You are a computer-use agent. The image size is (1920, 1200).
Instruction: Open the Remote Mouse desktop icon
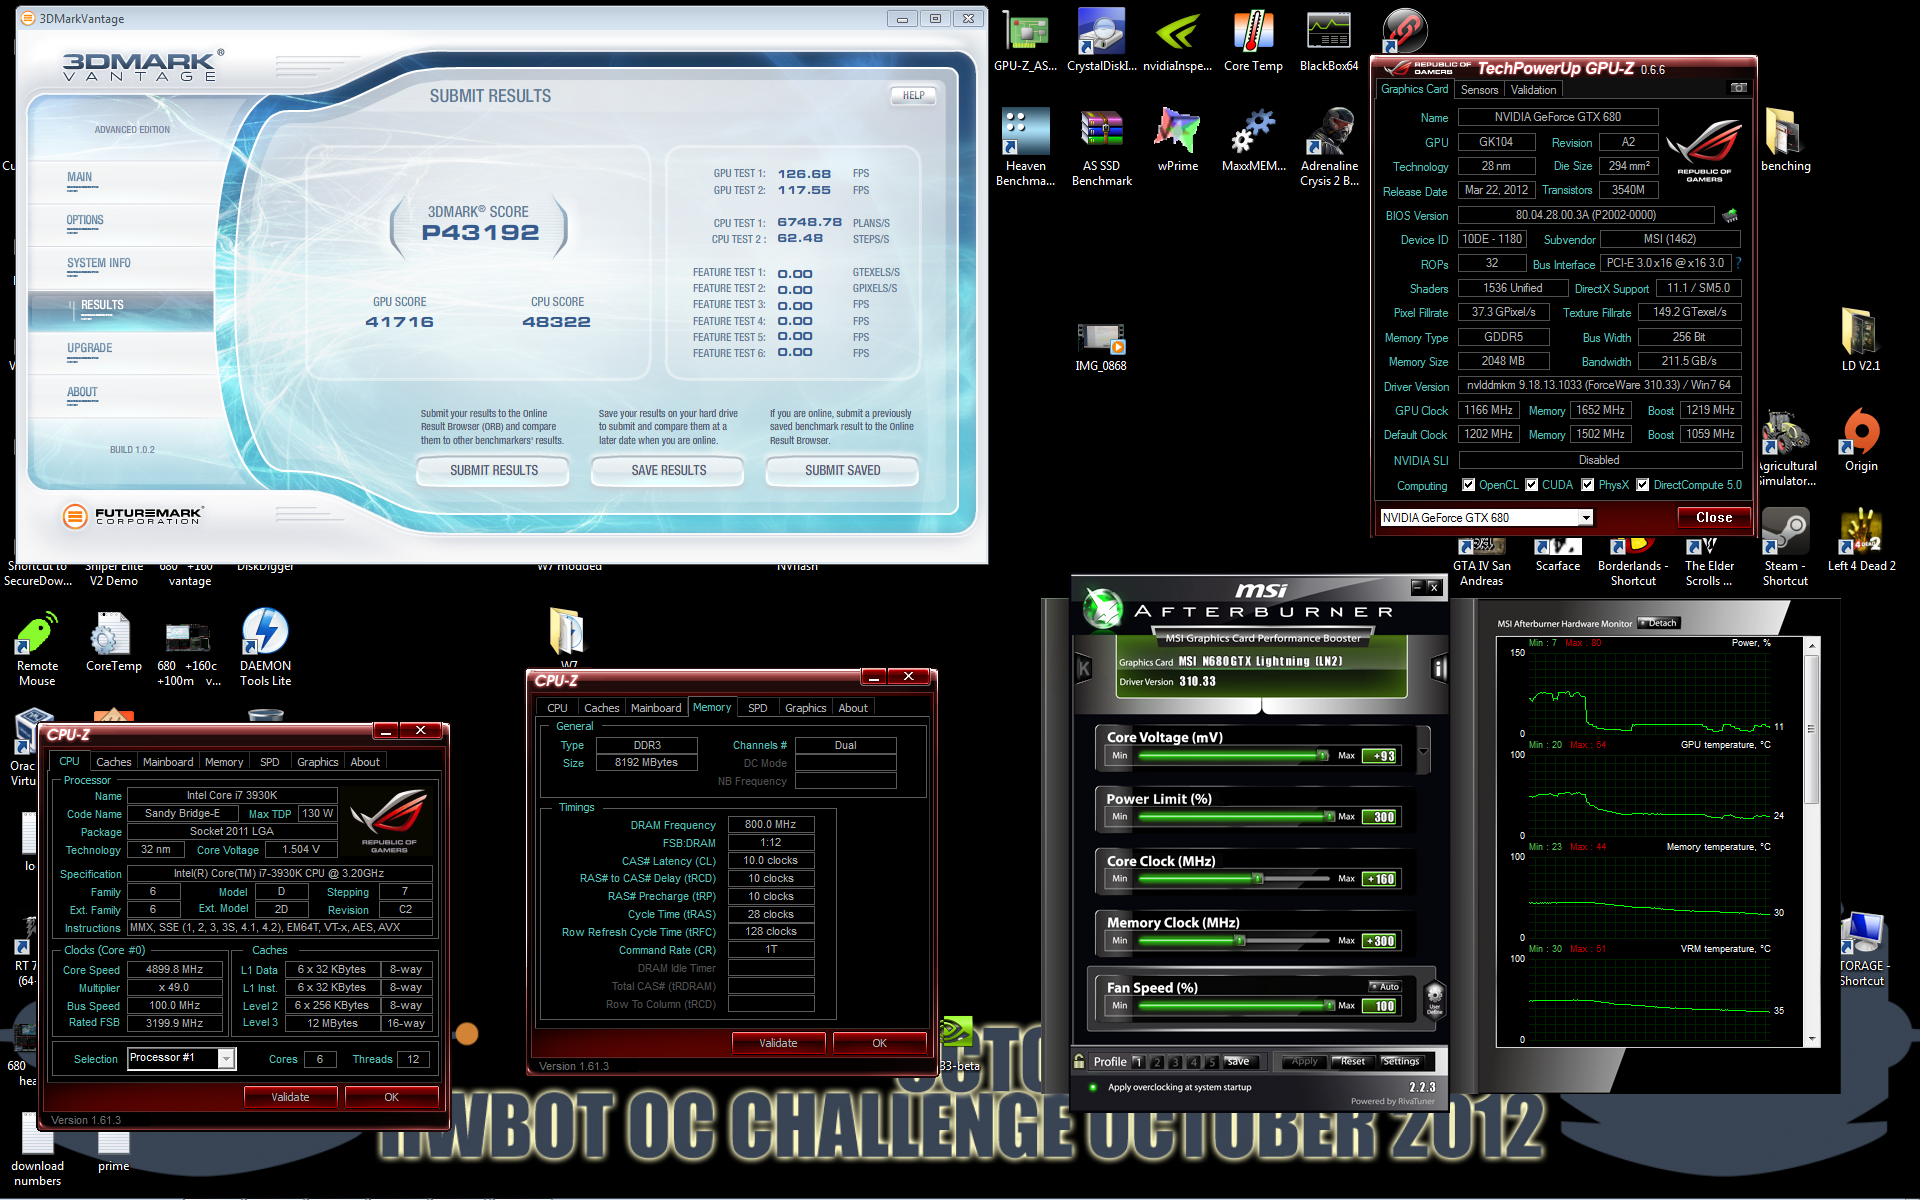37,647
